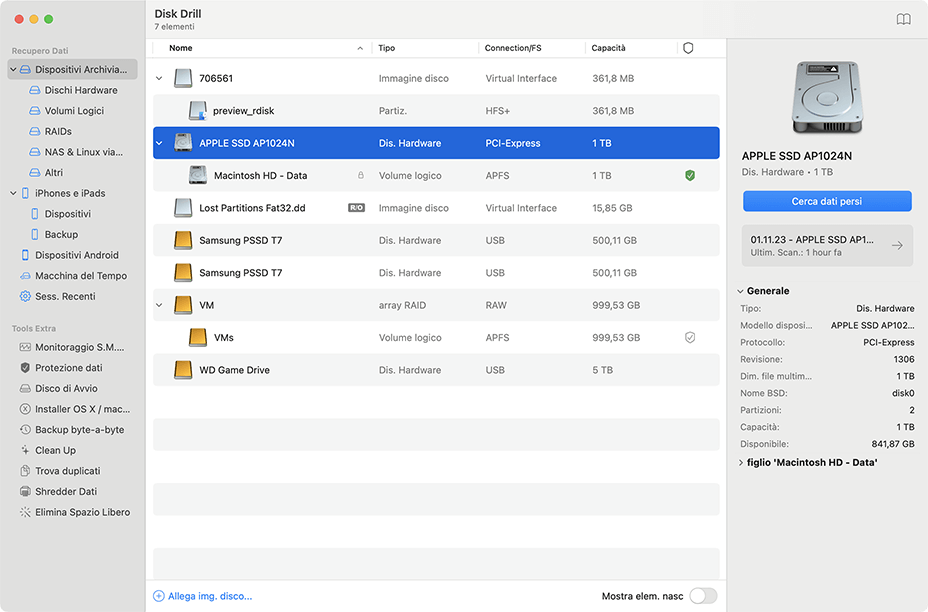
Task: Select the 706561 disk image icon
Action: click(183, 78)
